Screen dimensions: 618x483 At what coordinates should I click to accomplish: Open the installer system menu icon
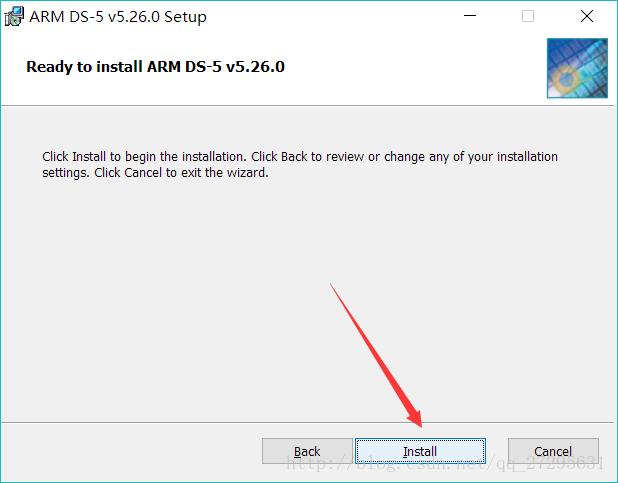tap(14, 17)
